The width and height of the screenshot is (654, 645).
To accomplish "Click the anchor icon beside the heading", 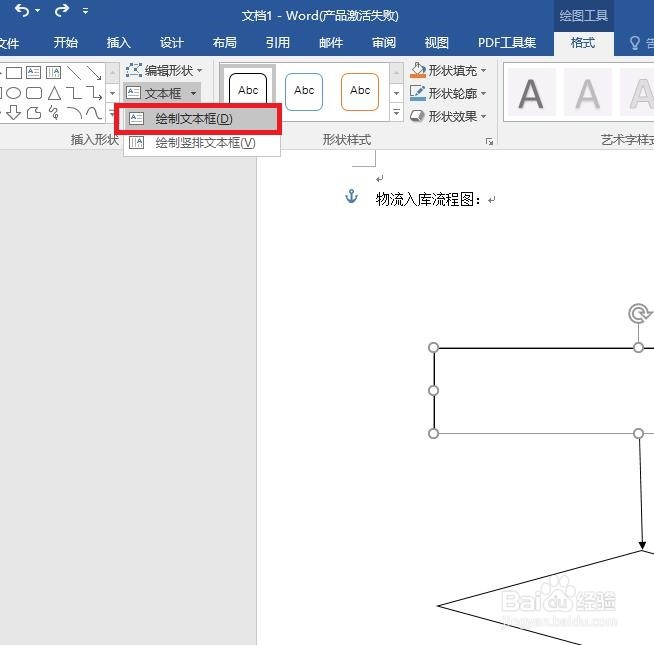I will pos(352,196).
